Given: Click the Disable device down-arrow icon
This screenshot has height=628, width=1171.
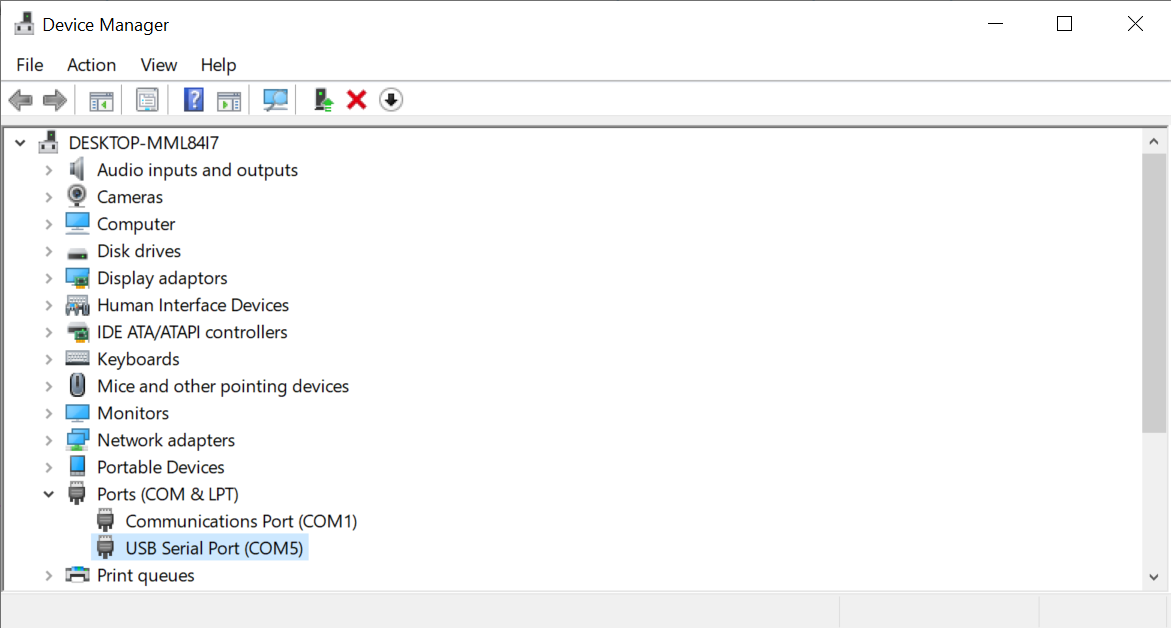Looking at the screenshot, I should coord(391,100).
